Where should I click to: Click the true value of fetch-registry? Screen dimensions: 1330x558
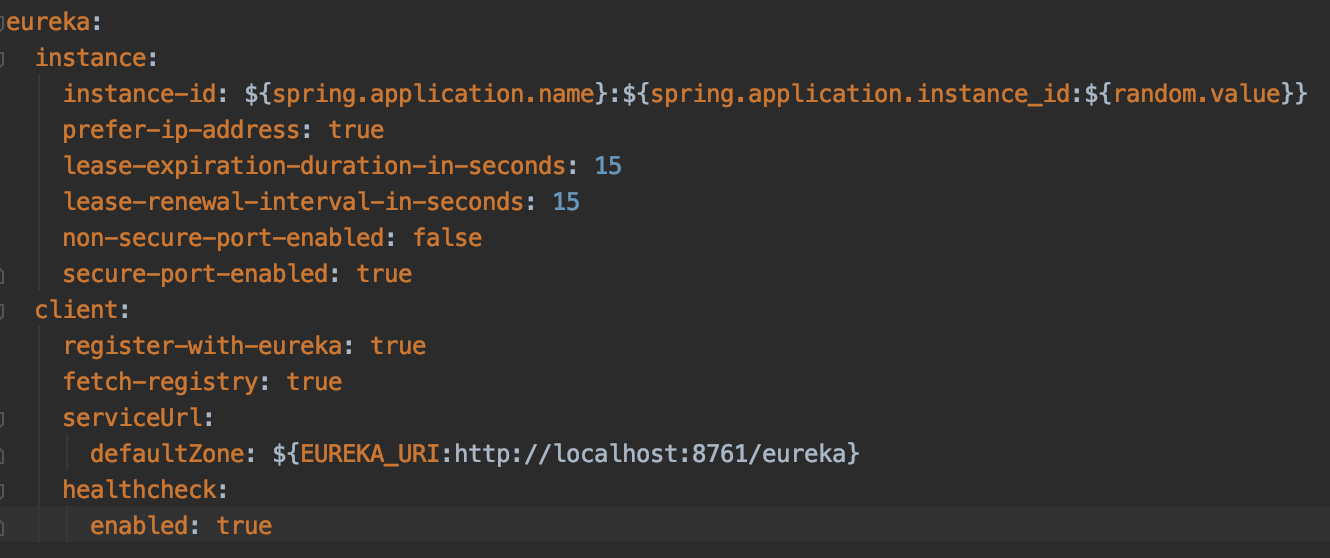[314, 382]
